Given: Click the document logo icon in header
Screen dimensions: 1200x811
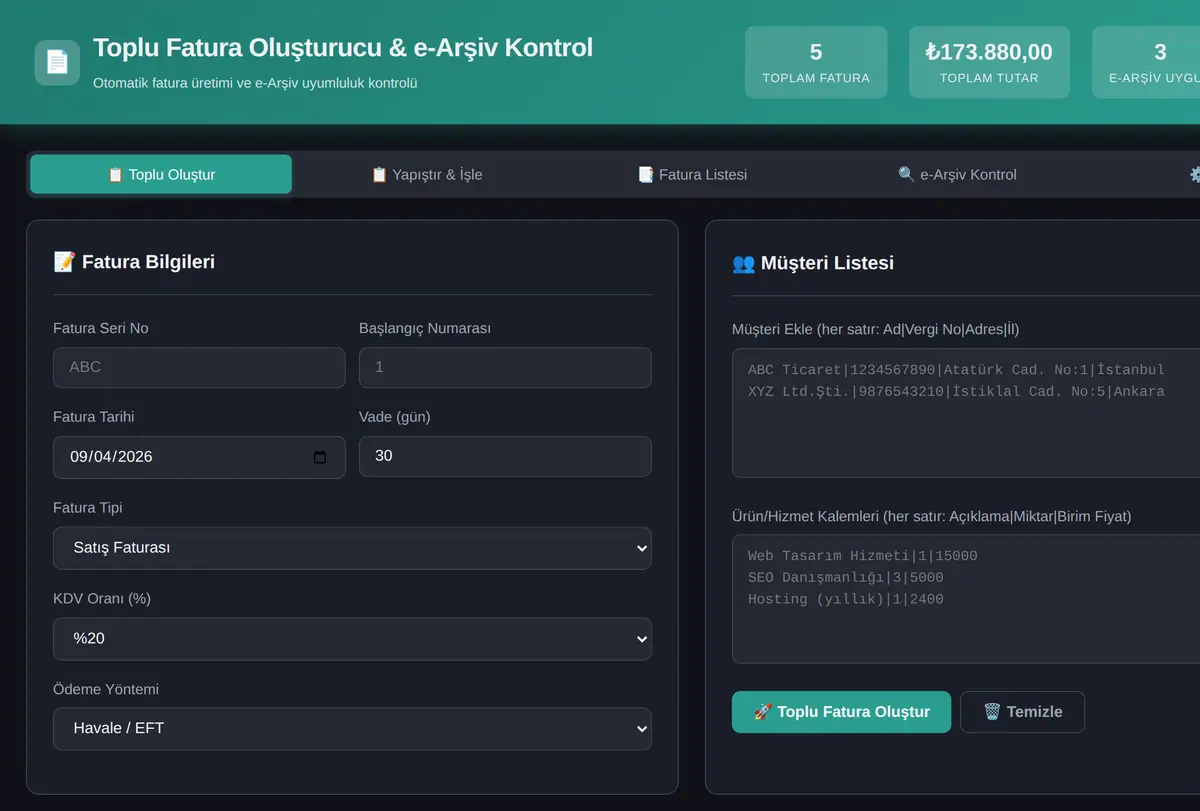Looking at the screenshot, I should (x=57, y=62).
